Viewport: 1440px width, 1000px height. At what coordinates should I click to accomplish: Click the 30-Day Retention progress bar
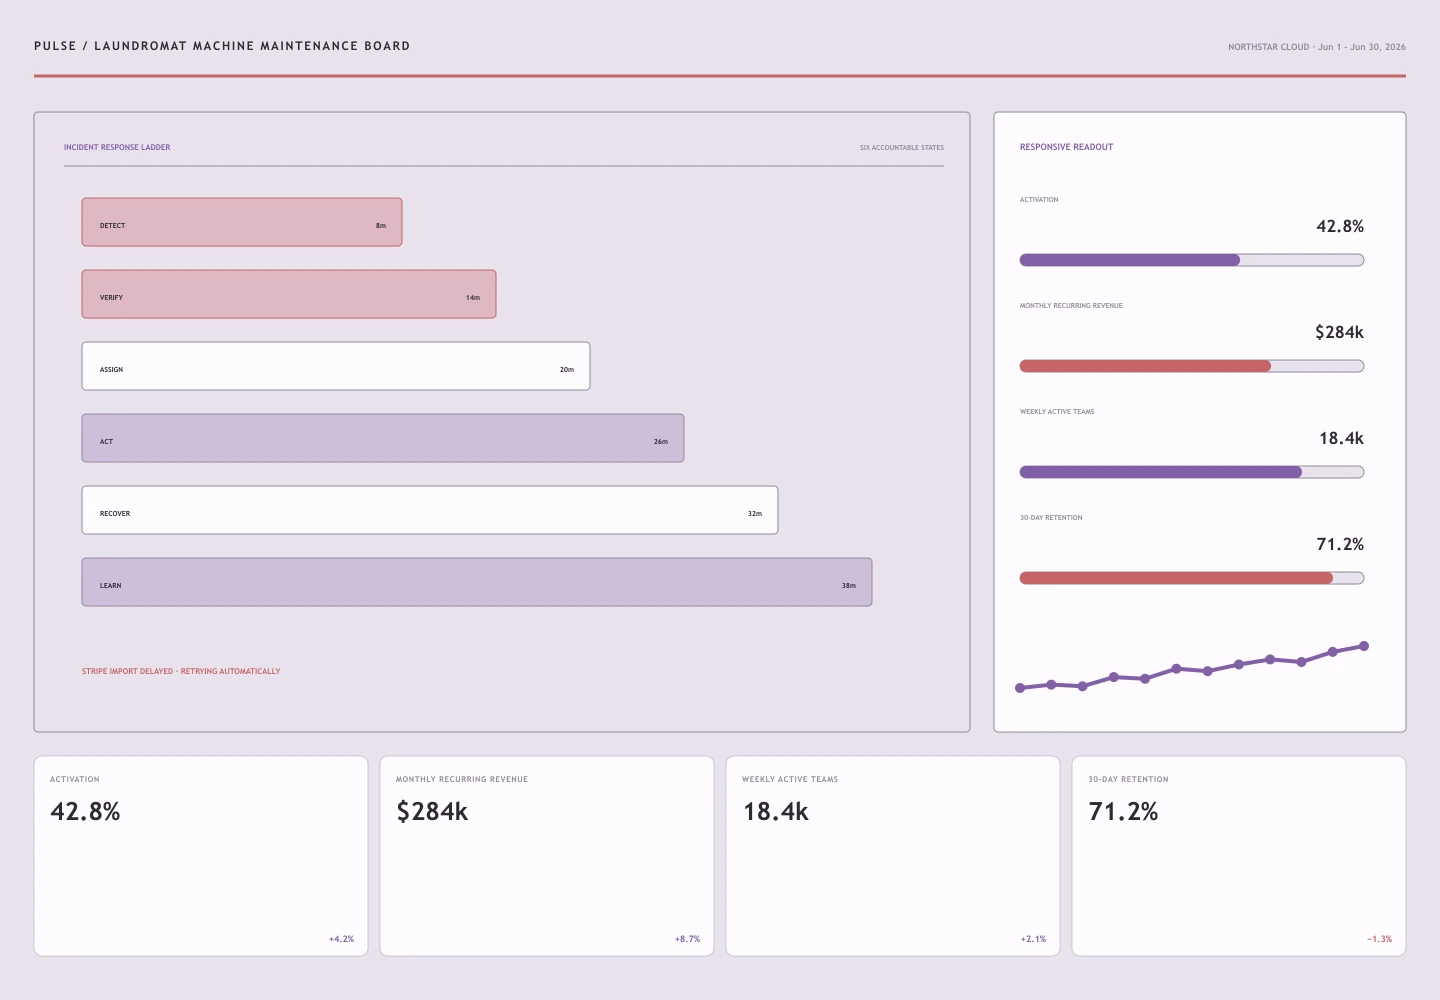(1192, 578)
